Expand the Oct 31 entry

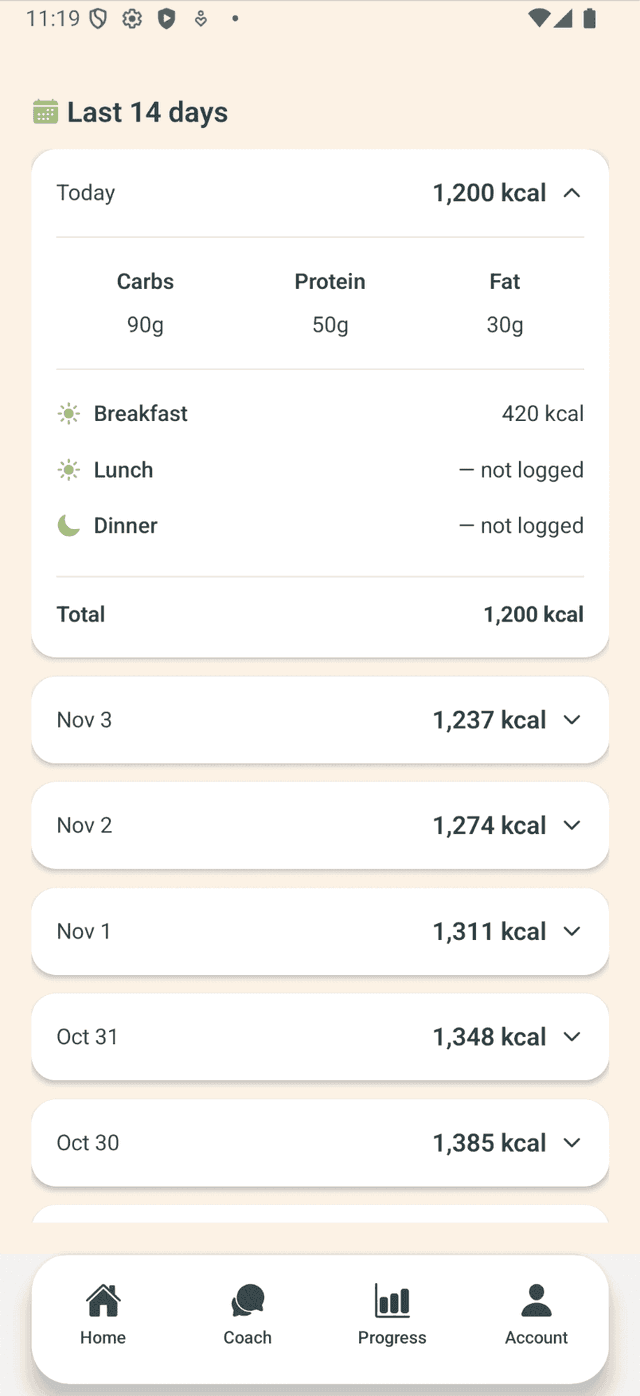click(x=572, y=1037)
